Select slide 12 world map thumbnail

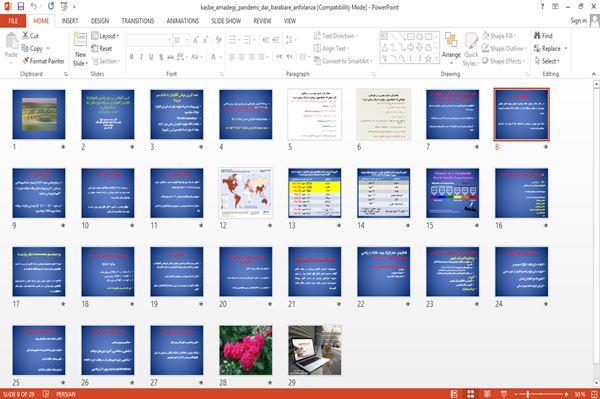point(246,193)
